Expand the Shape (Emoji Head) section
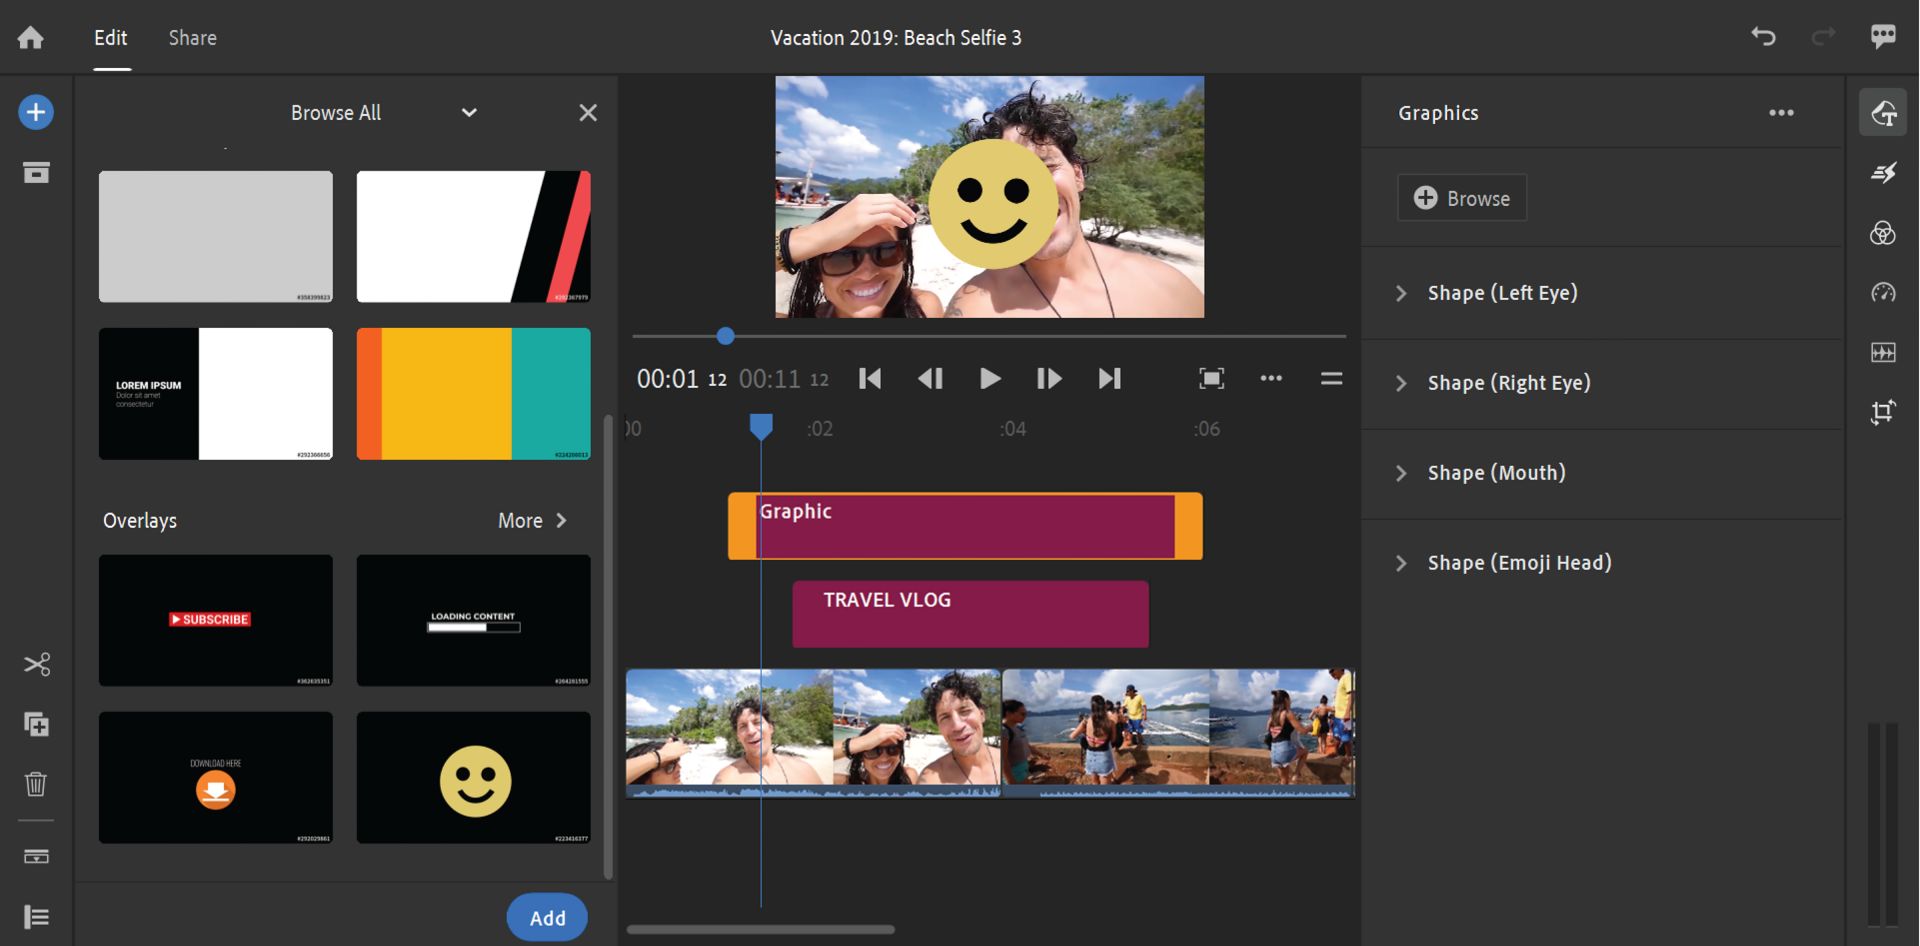This screenshot has width=1920, height=946. 1402,562
